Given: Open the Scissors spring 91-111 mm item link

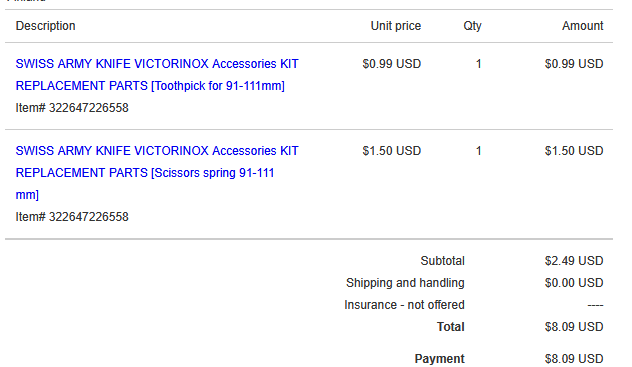Looking at the screenshot, I should click(x=157, y=173).
